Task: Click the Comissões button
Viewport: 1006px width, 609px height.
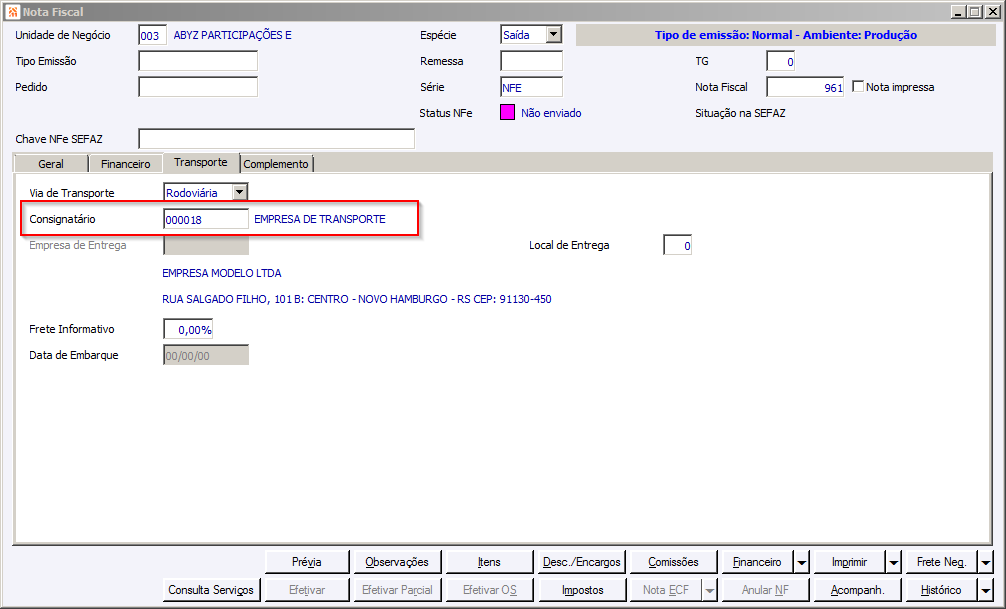Action: click(673, 562)
